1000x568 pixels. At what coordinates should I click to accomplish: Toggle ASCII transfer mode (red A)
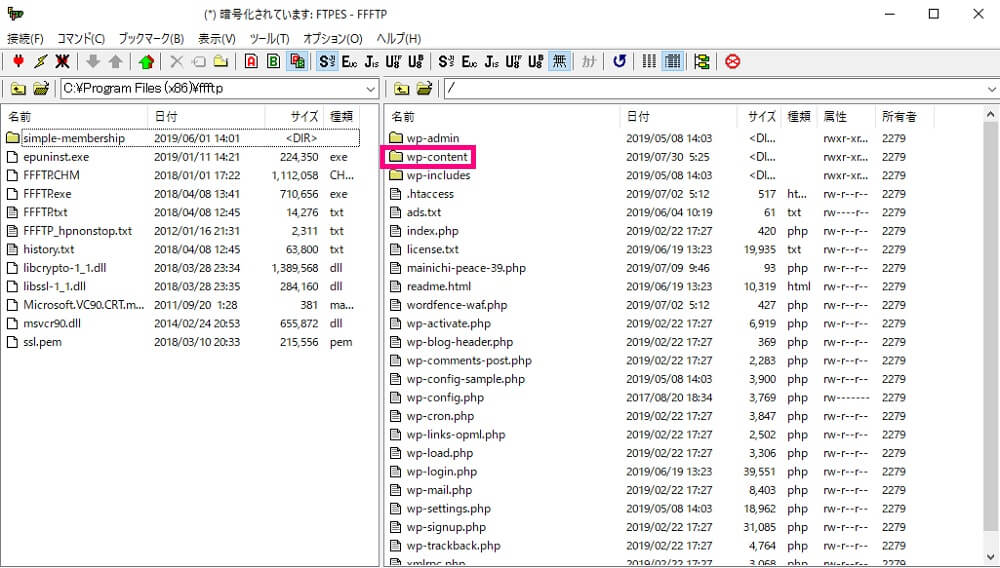point(251,61)
